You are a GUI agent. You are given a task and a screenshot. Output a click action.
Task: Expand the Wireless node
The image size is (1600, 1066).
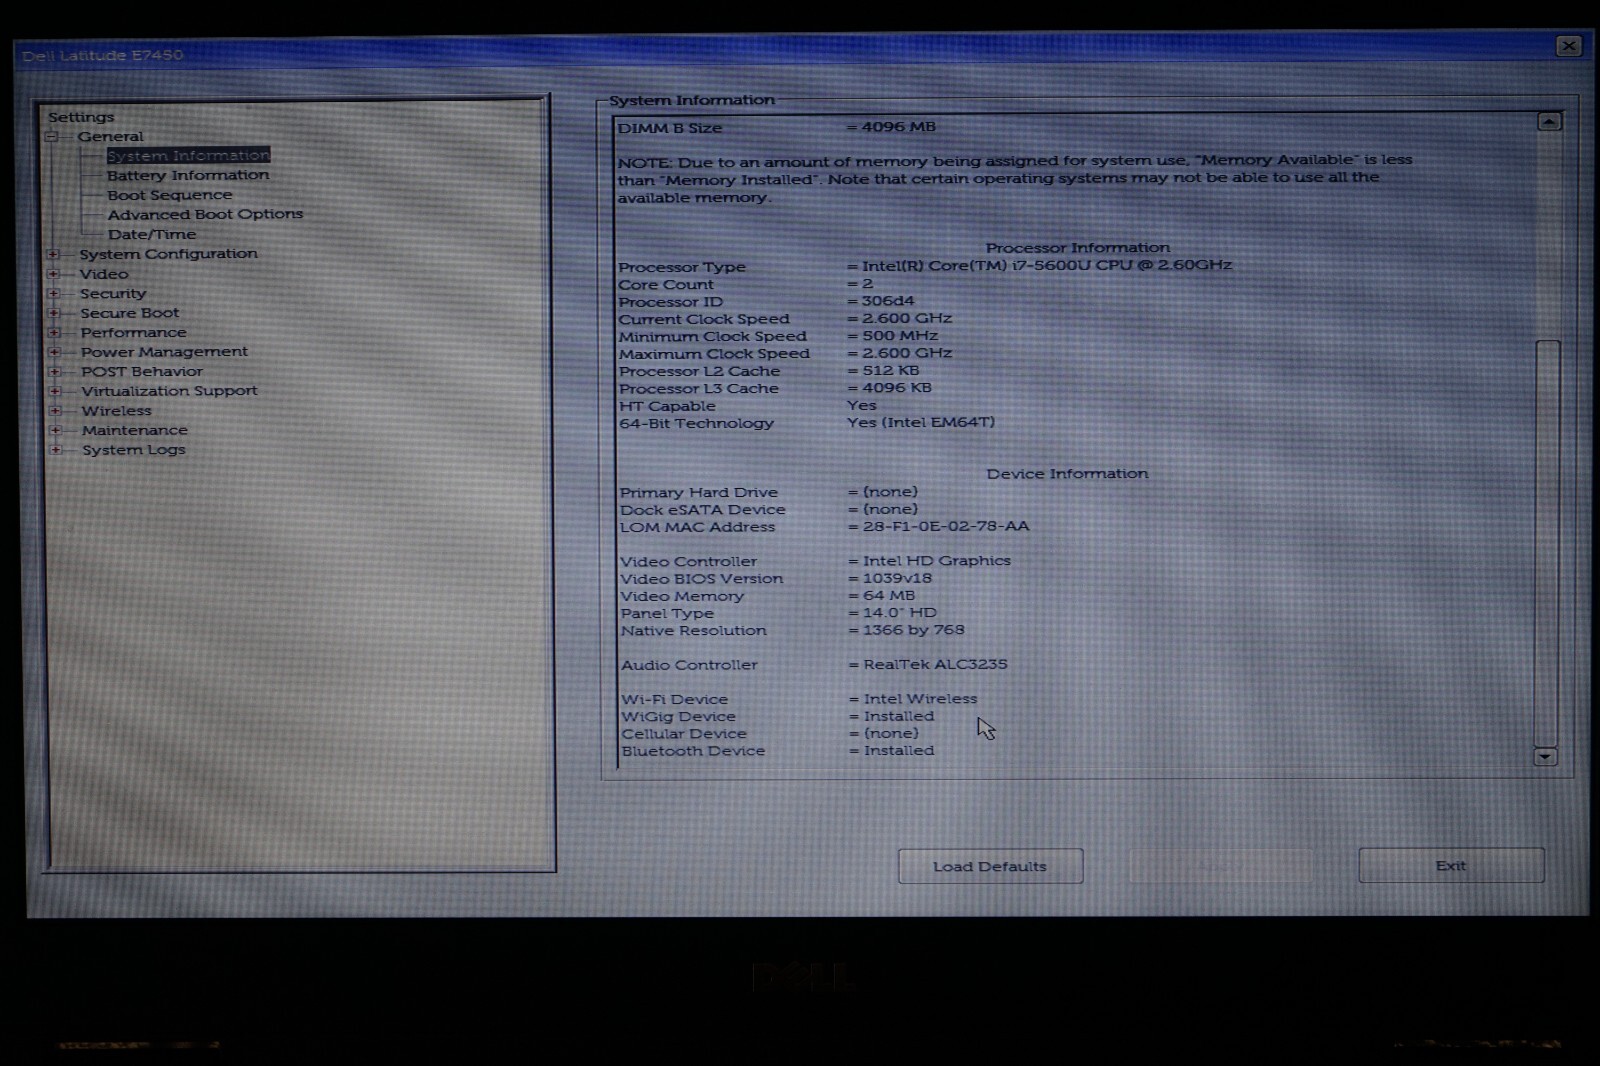point(56,411)
